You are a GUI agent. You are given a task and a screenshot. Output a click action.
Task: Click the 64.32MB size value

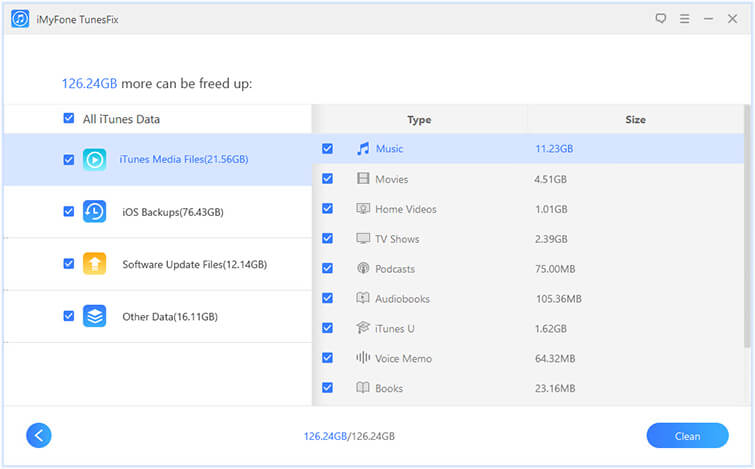(x=555, y=358)
